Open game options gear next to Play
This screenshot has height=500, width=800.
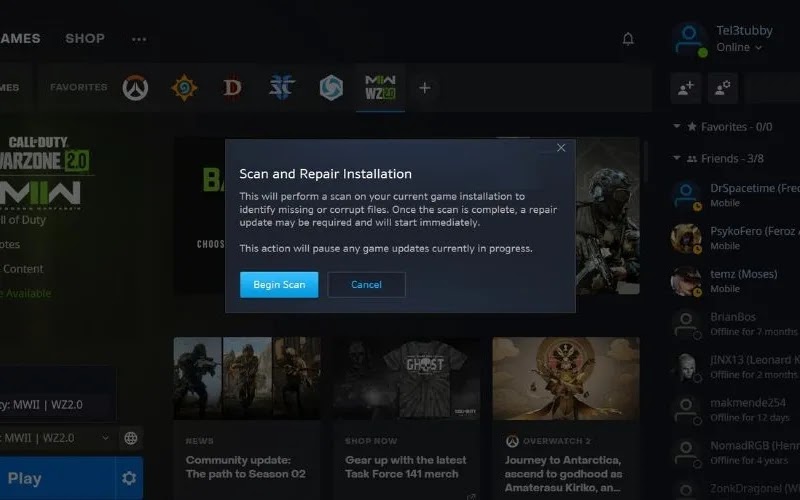(x=129, y=479)
